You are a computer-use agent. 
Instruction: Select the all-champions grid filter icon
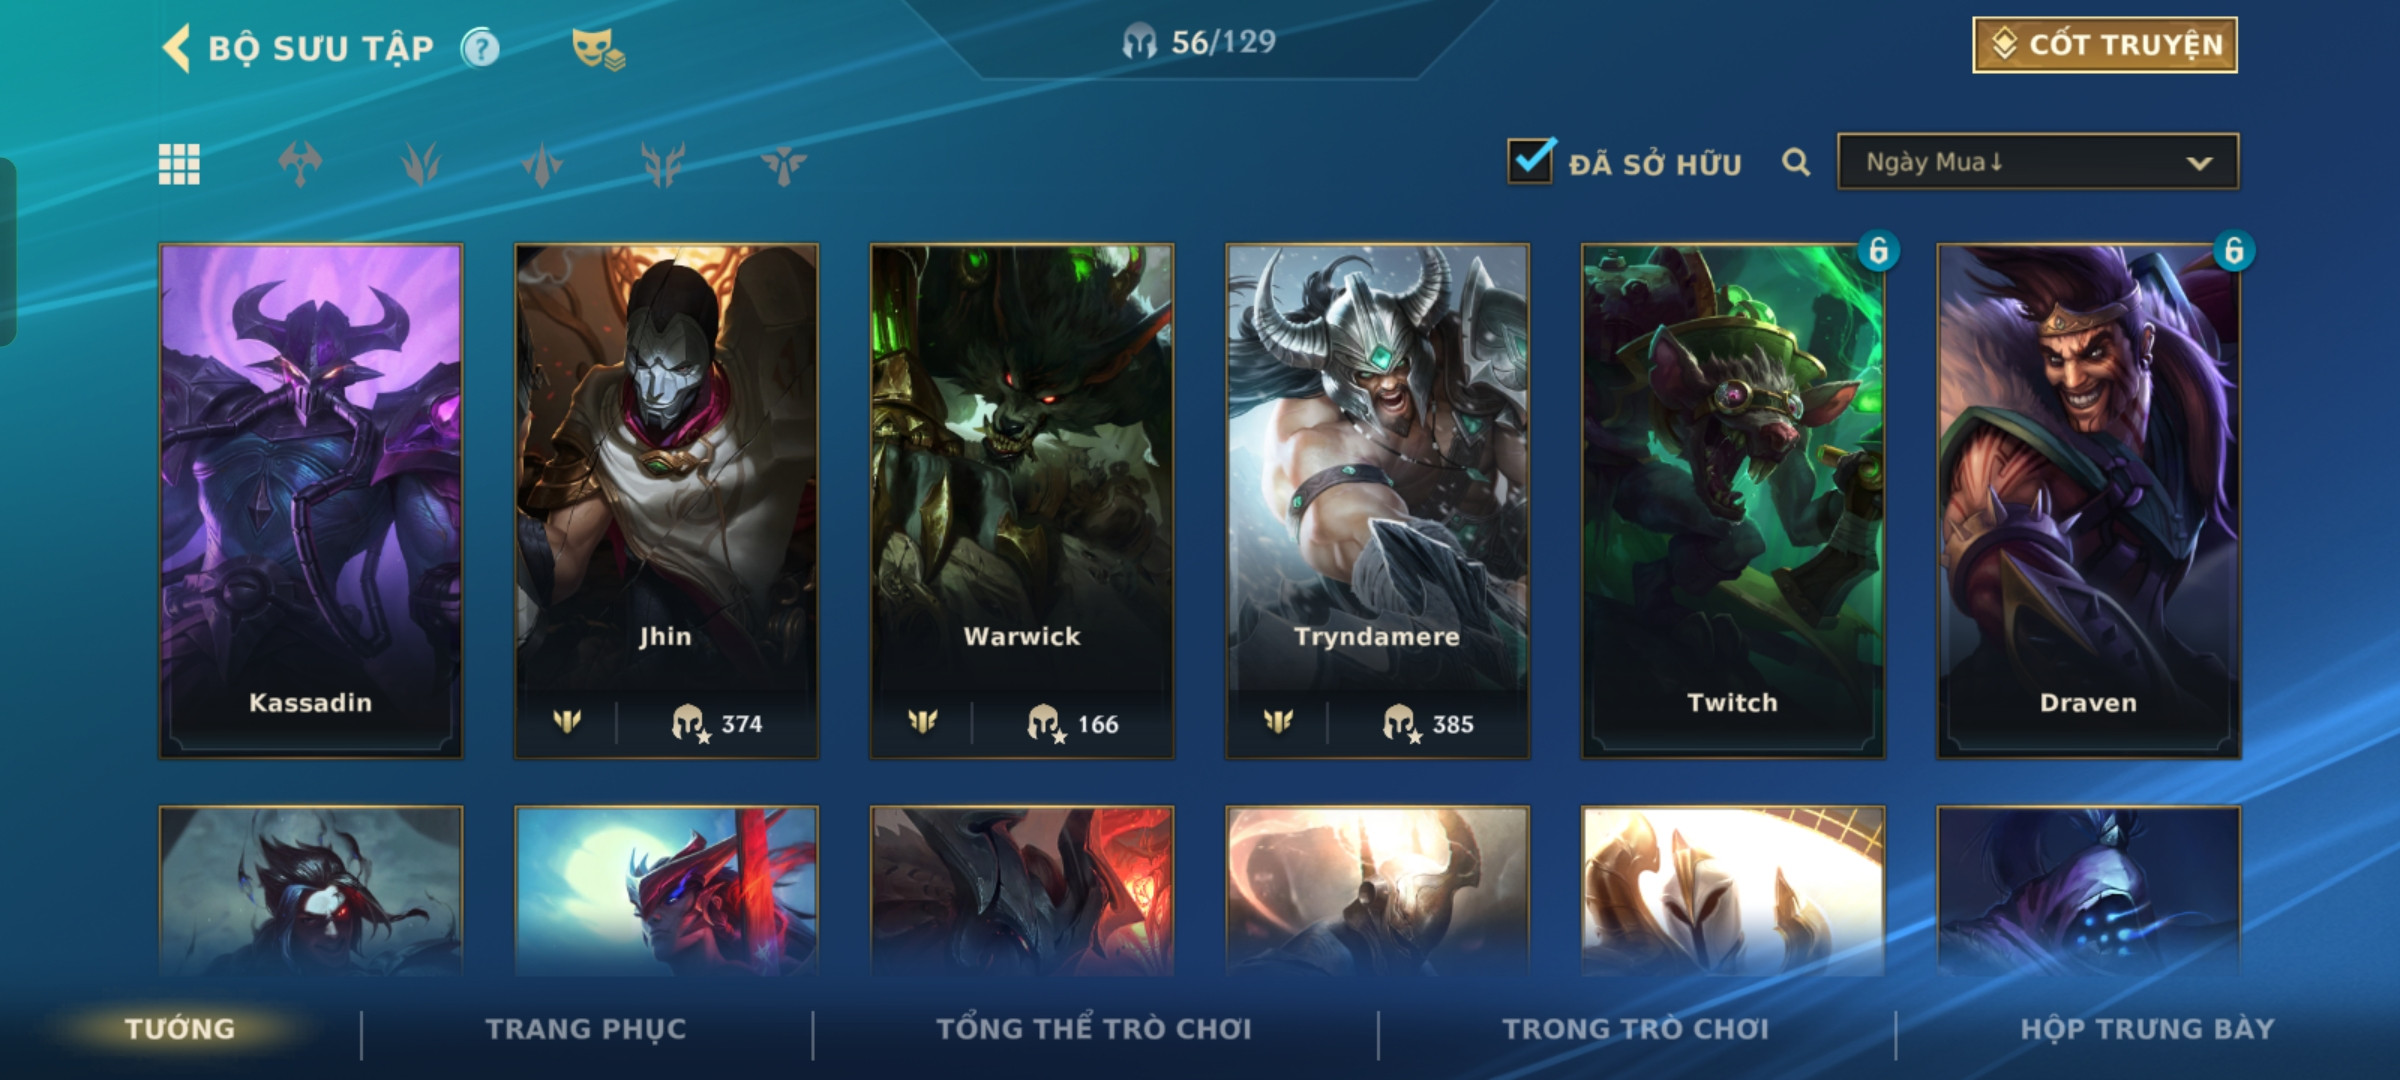pyautogui.click(x=179, y=164)
